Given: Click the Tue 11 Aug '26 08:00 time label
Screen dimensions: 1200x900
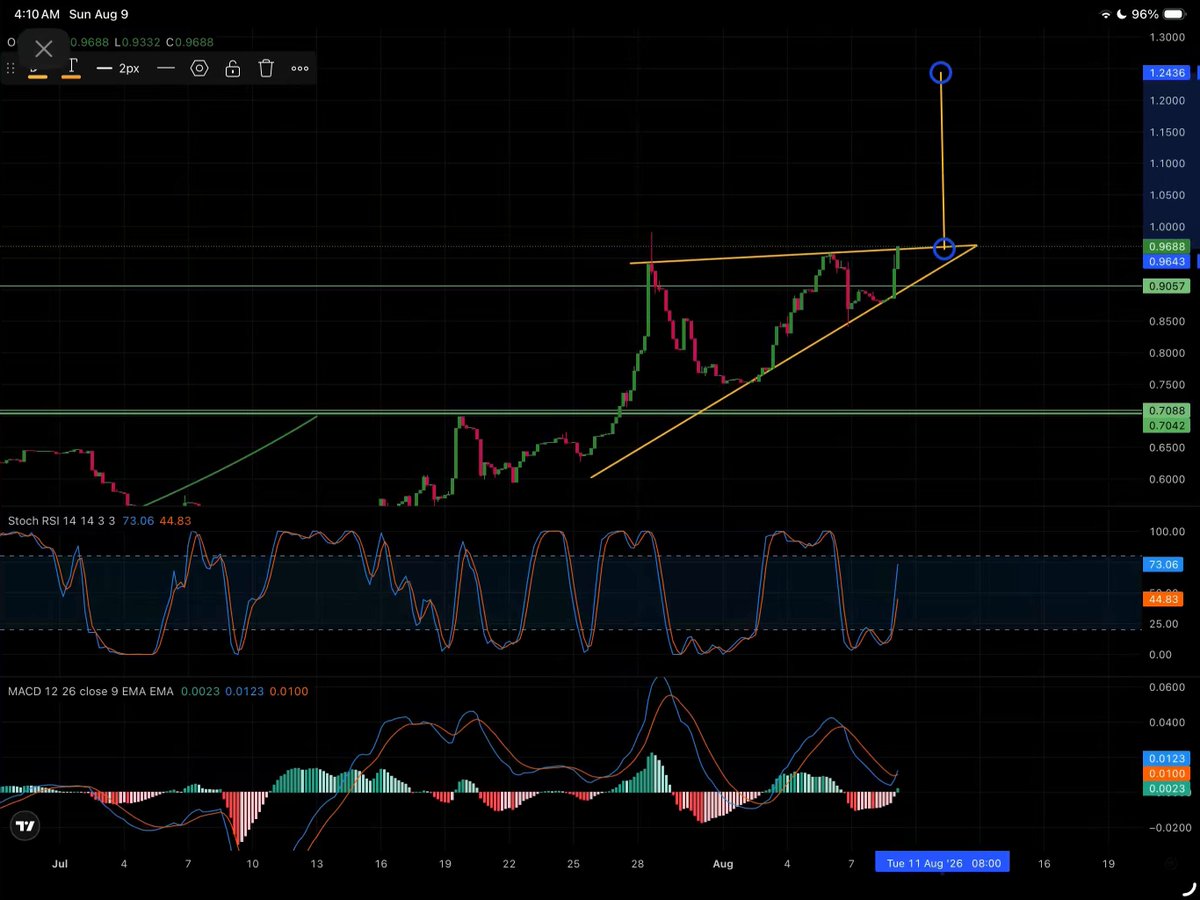Looking at the screenshot, I should (941, 863).
